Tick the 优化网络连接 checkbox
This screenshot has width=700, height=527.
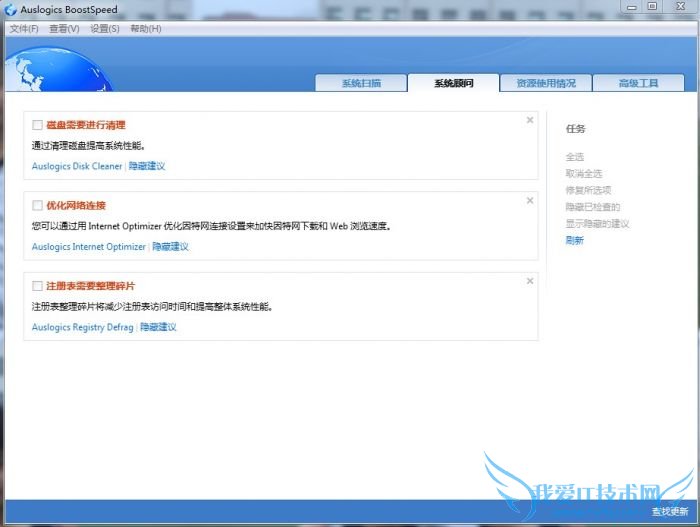pyautogui.click(x=37, y=205)
